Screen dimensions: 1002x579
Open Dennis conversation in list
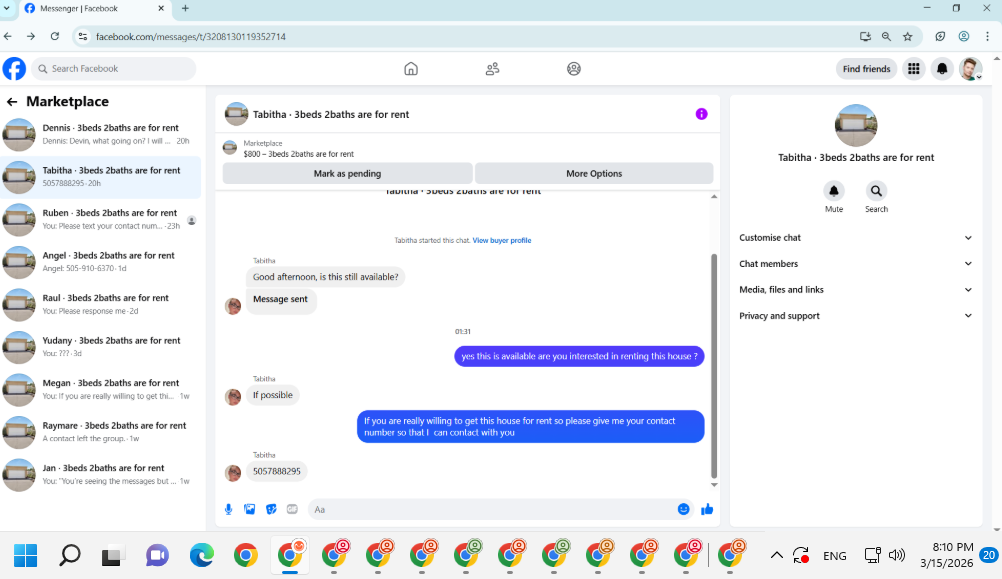(102, 134)
